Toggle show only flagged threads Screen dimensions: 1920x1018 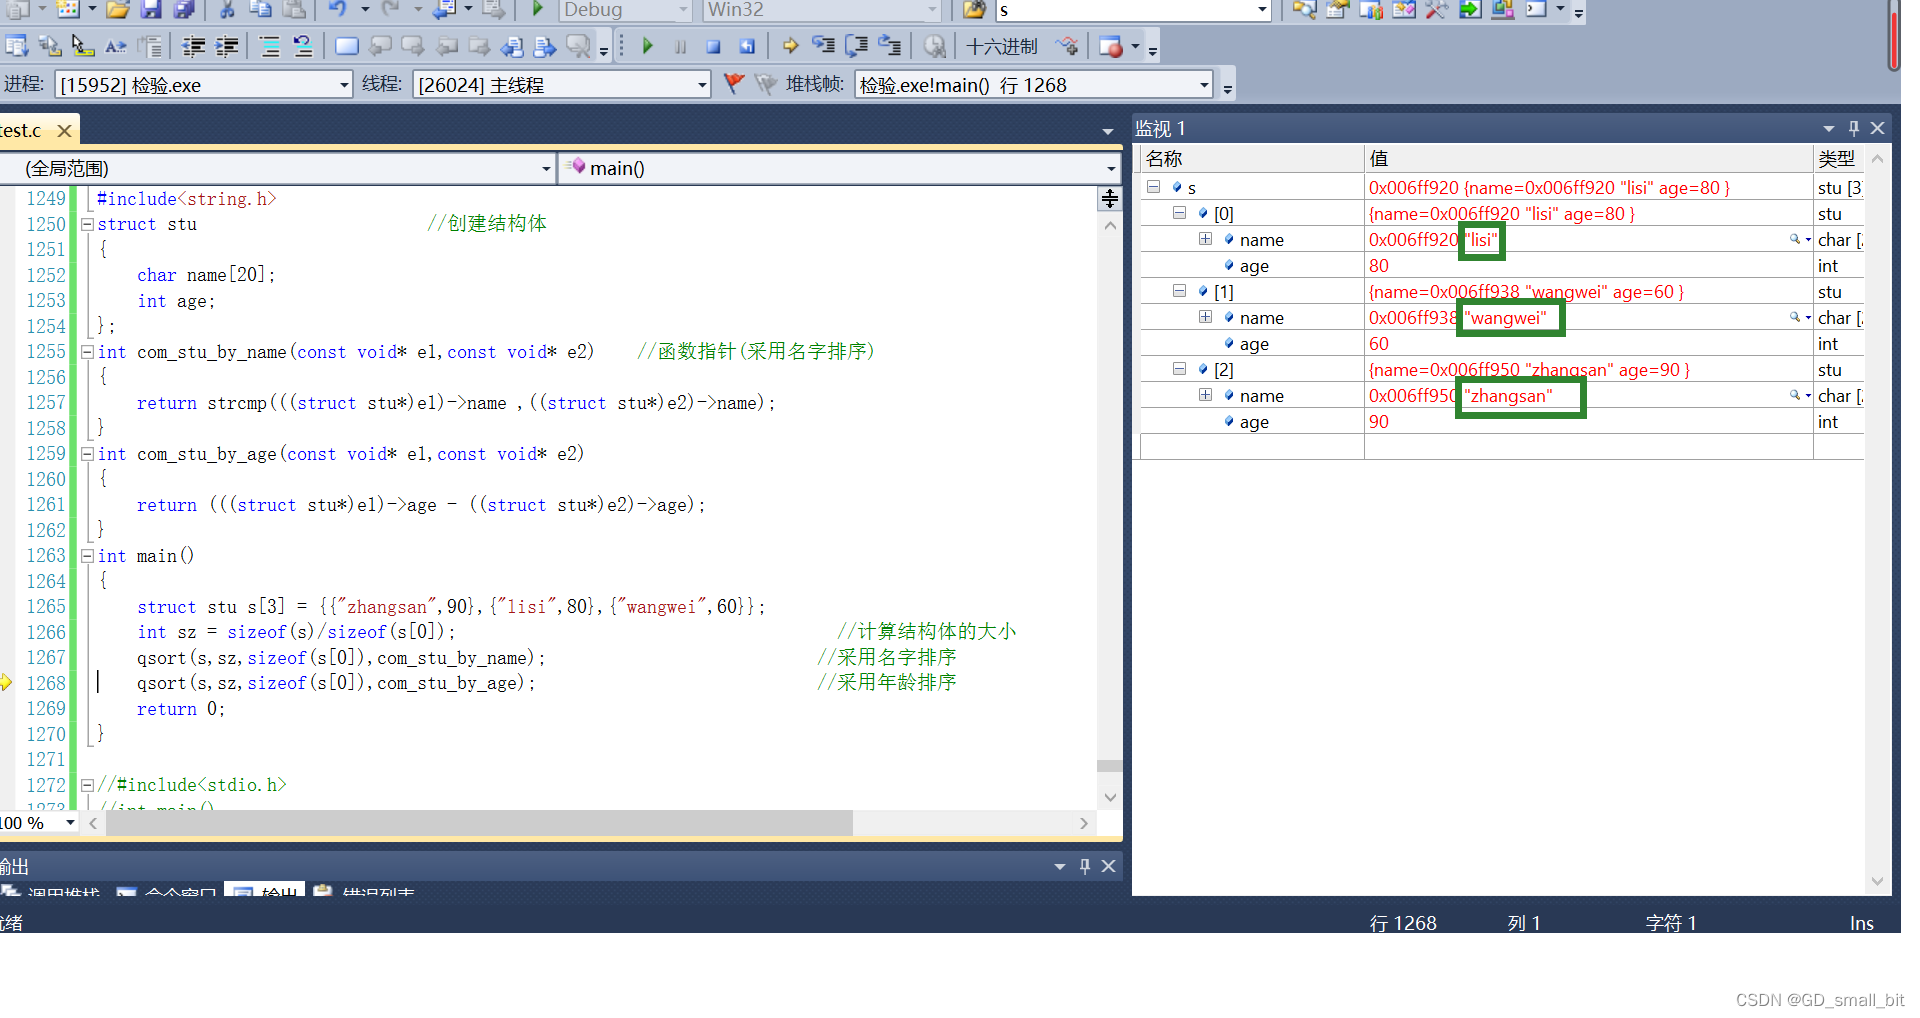click(x=766, y=84)
